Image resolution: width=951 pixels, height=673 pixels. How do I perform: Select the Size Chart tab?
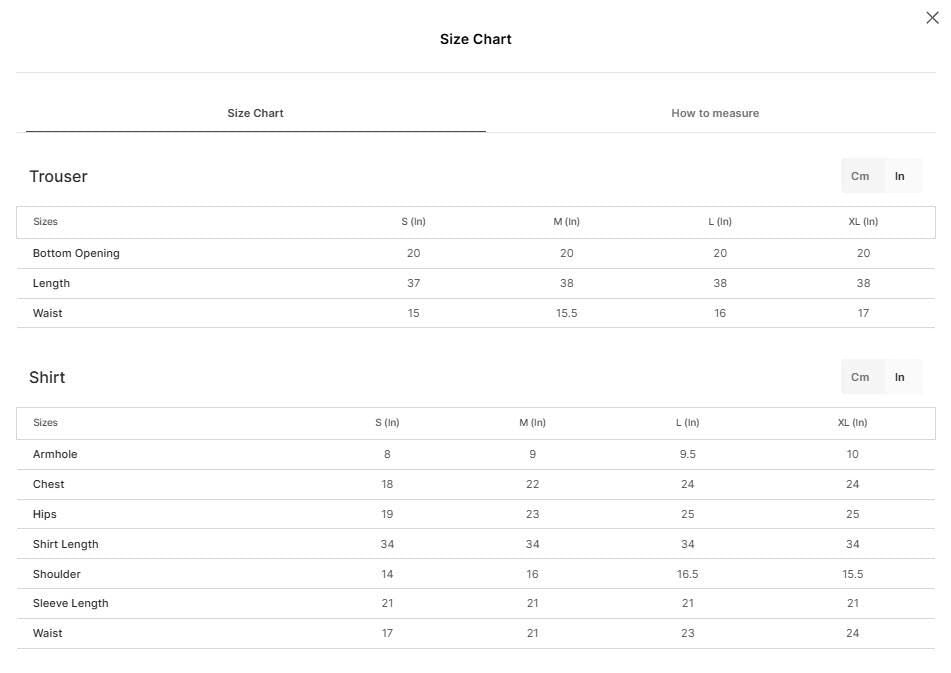coord(255,113)
